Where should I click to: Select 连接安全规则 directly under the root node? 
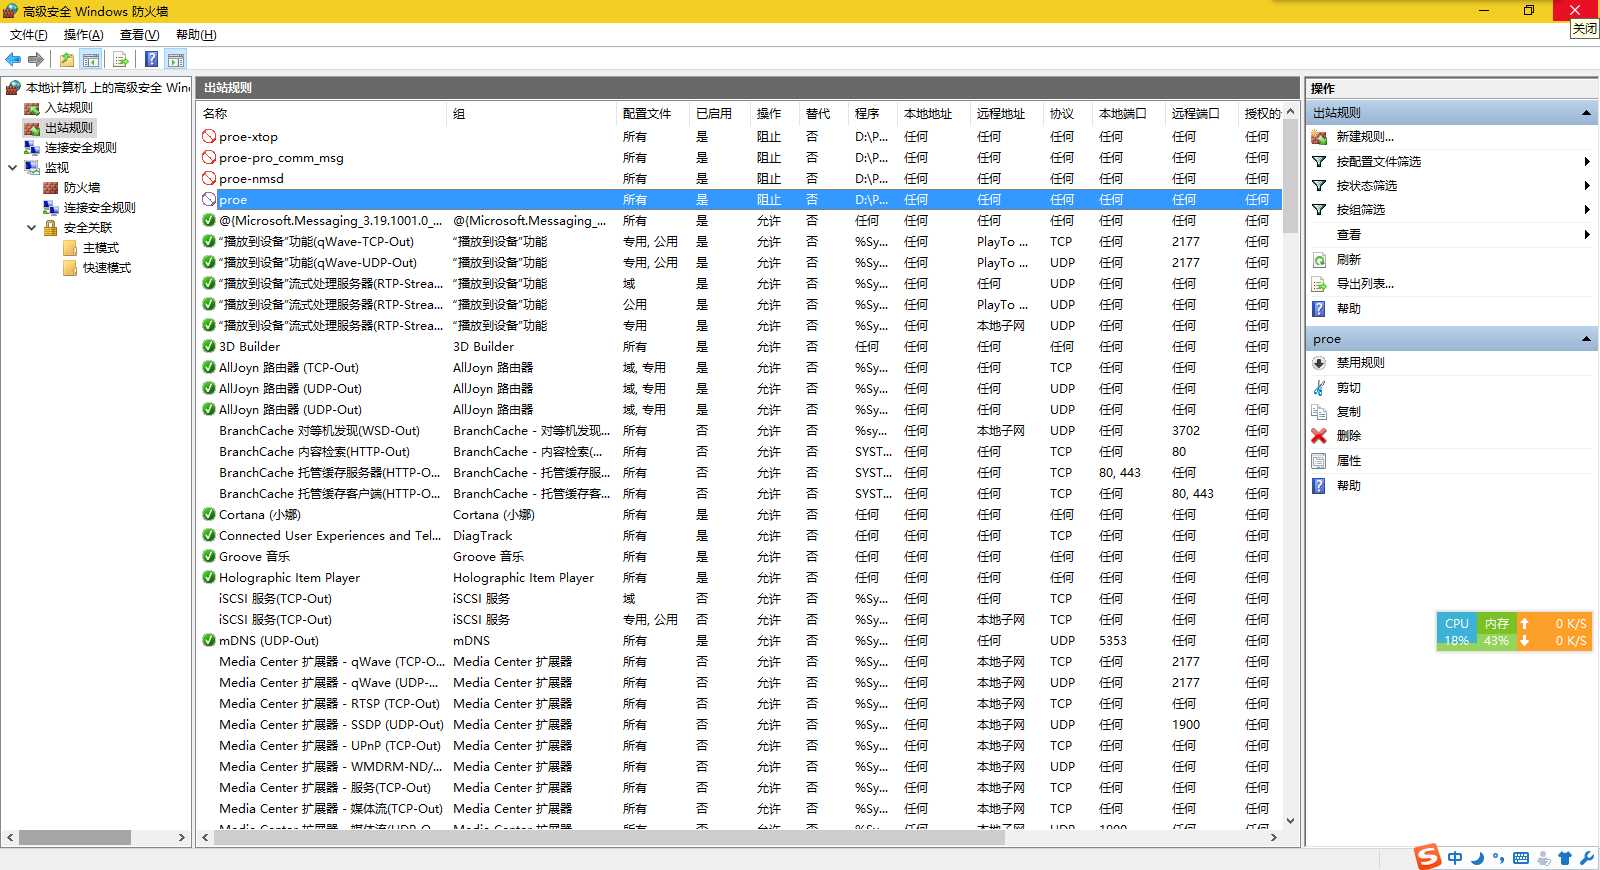80,148
